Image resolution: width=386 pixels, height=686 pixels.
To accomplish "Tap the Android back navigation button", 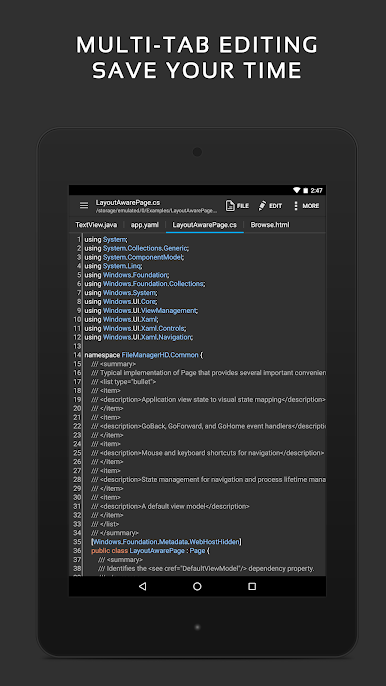I will tap(142, 586).
